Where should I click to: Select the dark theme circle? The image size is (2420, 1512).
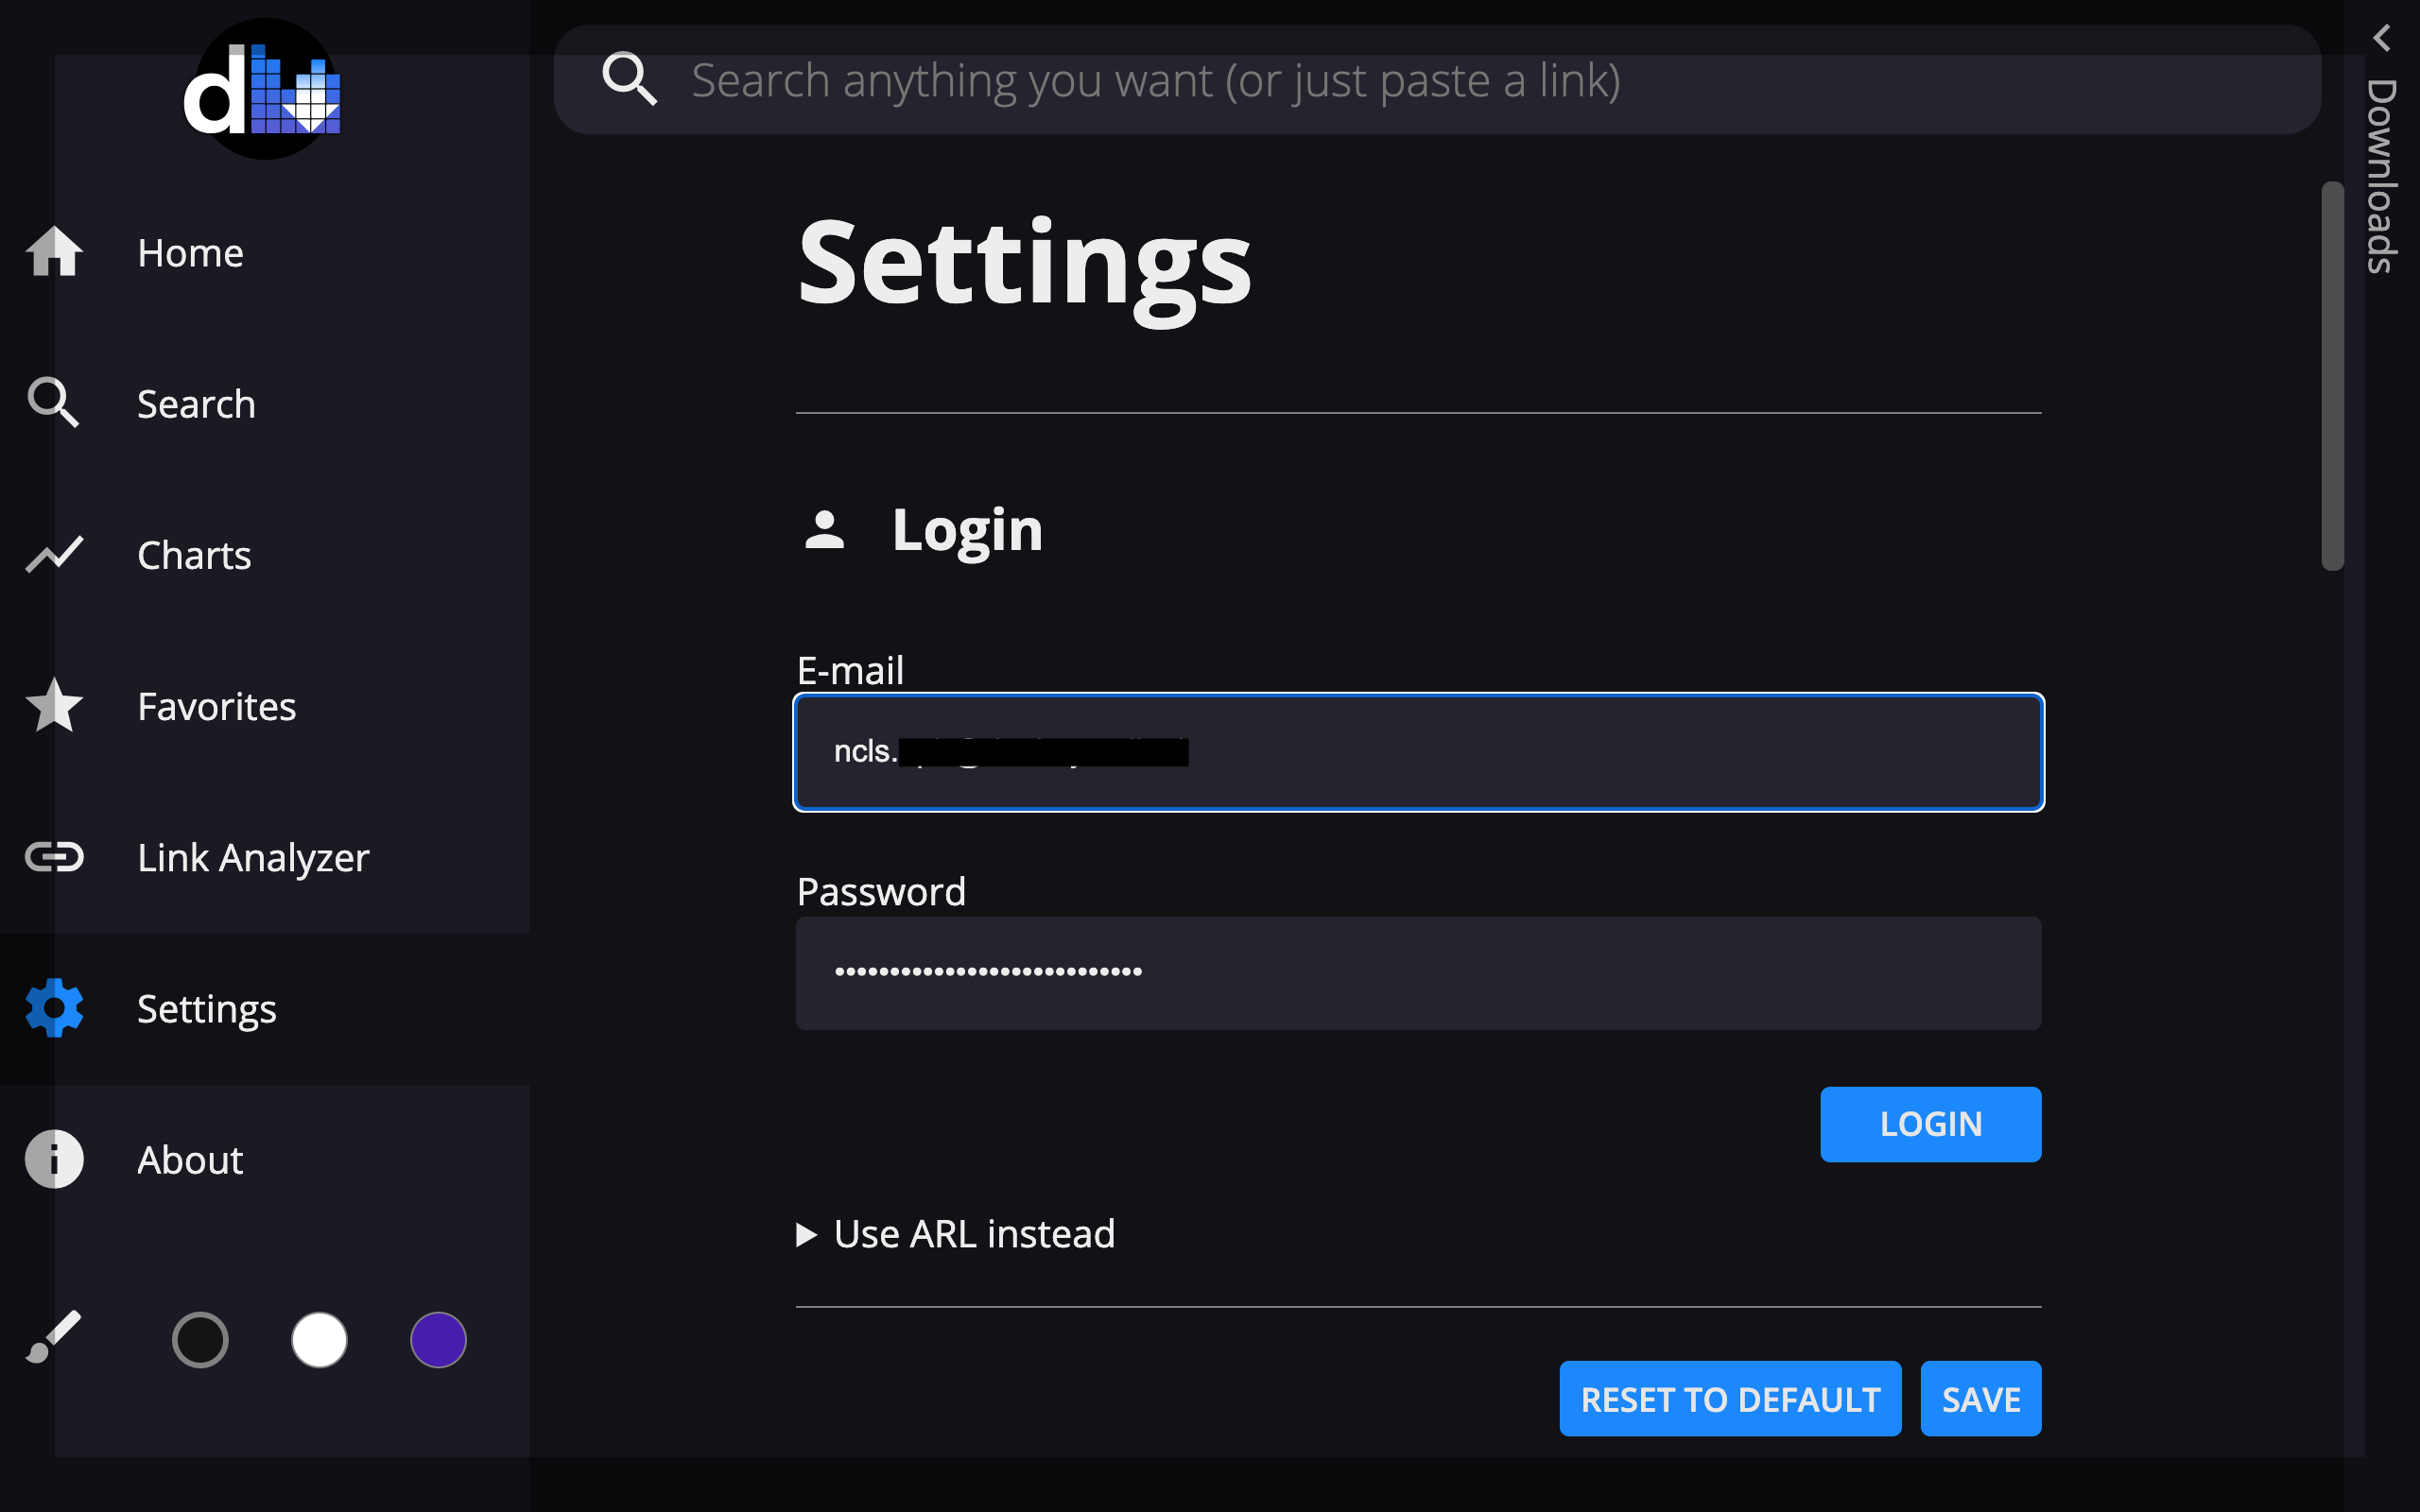coord(200,1339)
